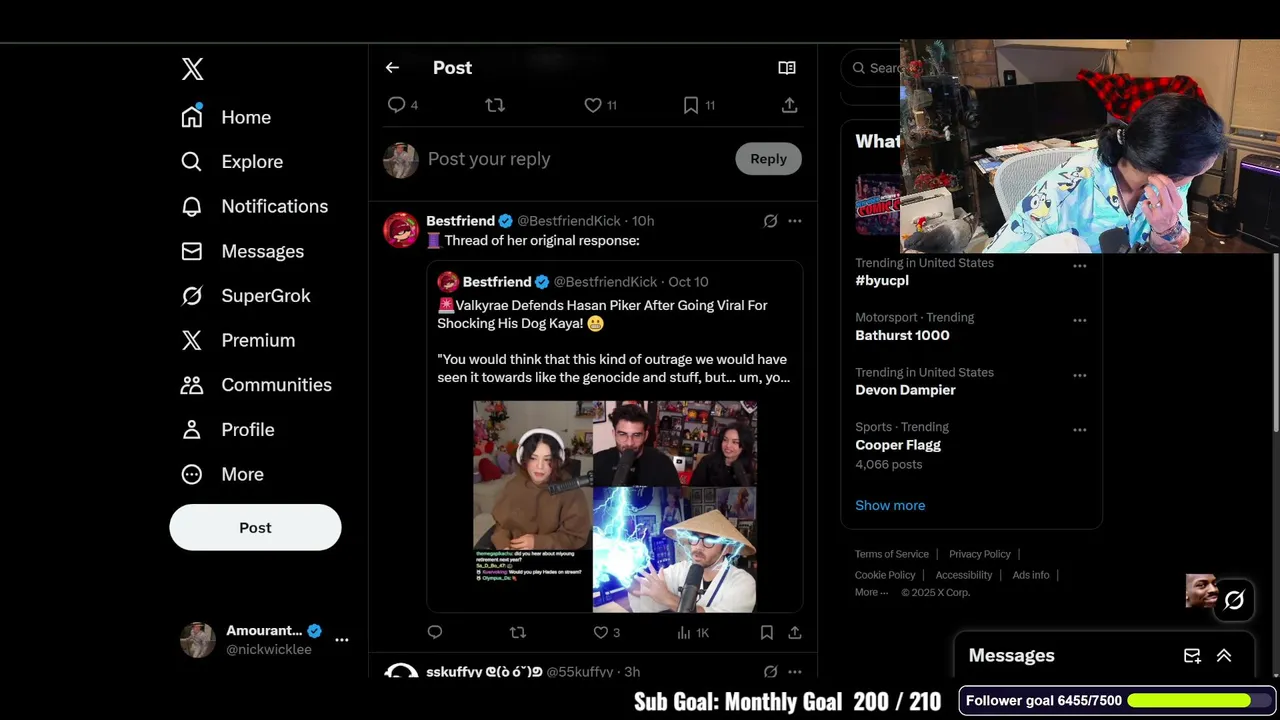Open the Bathurst 1000 trend
This screenshot has width=1280, height=720.
coord(902,336)
